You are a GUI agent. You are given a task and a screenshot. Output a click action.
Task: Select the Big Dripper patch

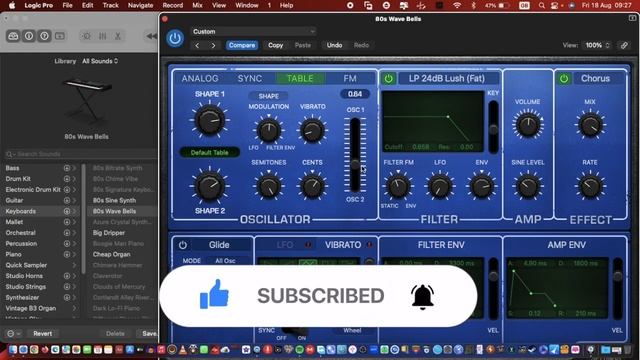(x=109, y=233)
